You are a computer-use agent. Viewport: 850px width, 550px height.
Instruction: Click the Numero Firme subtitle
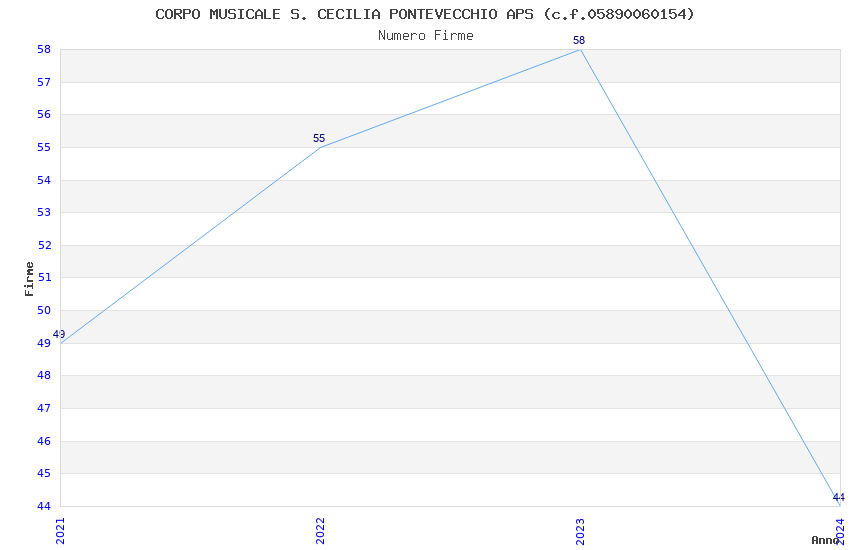click(425, 36)
